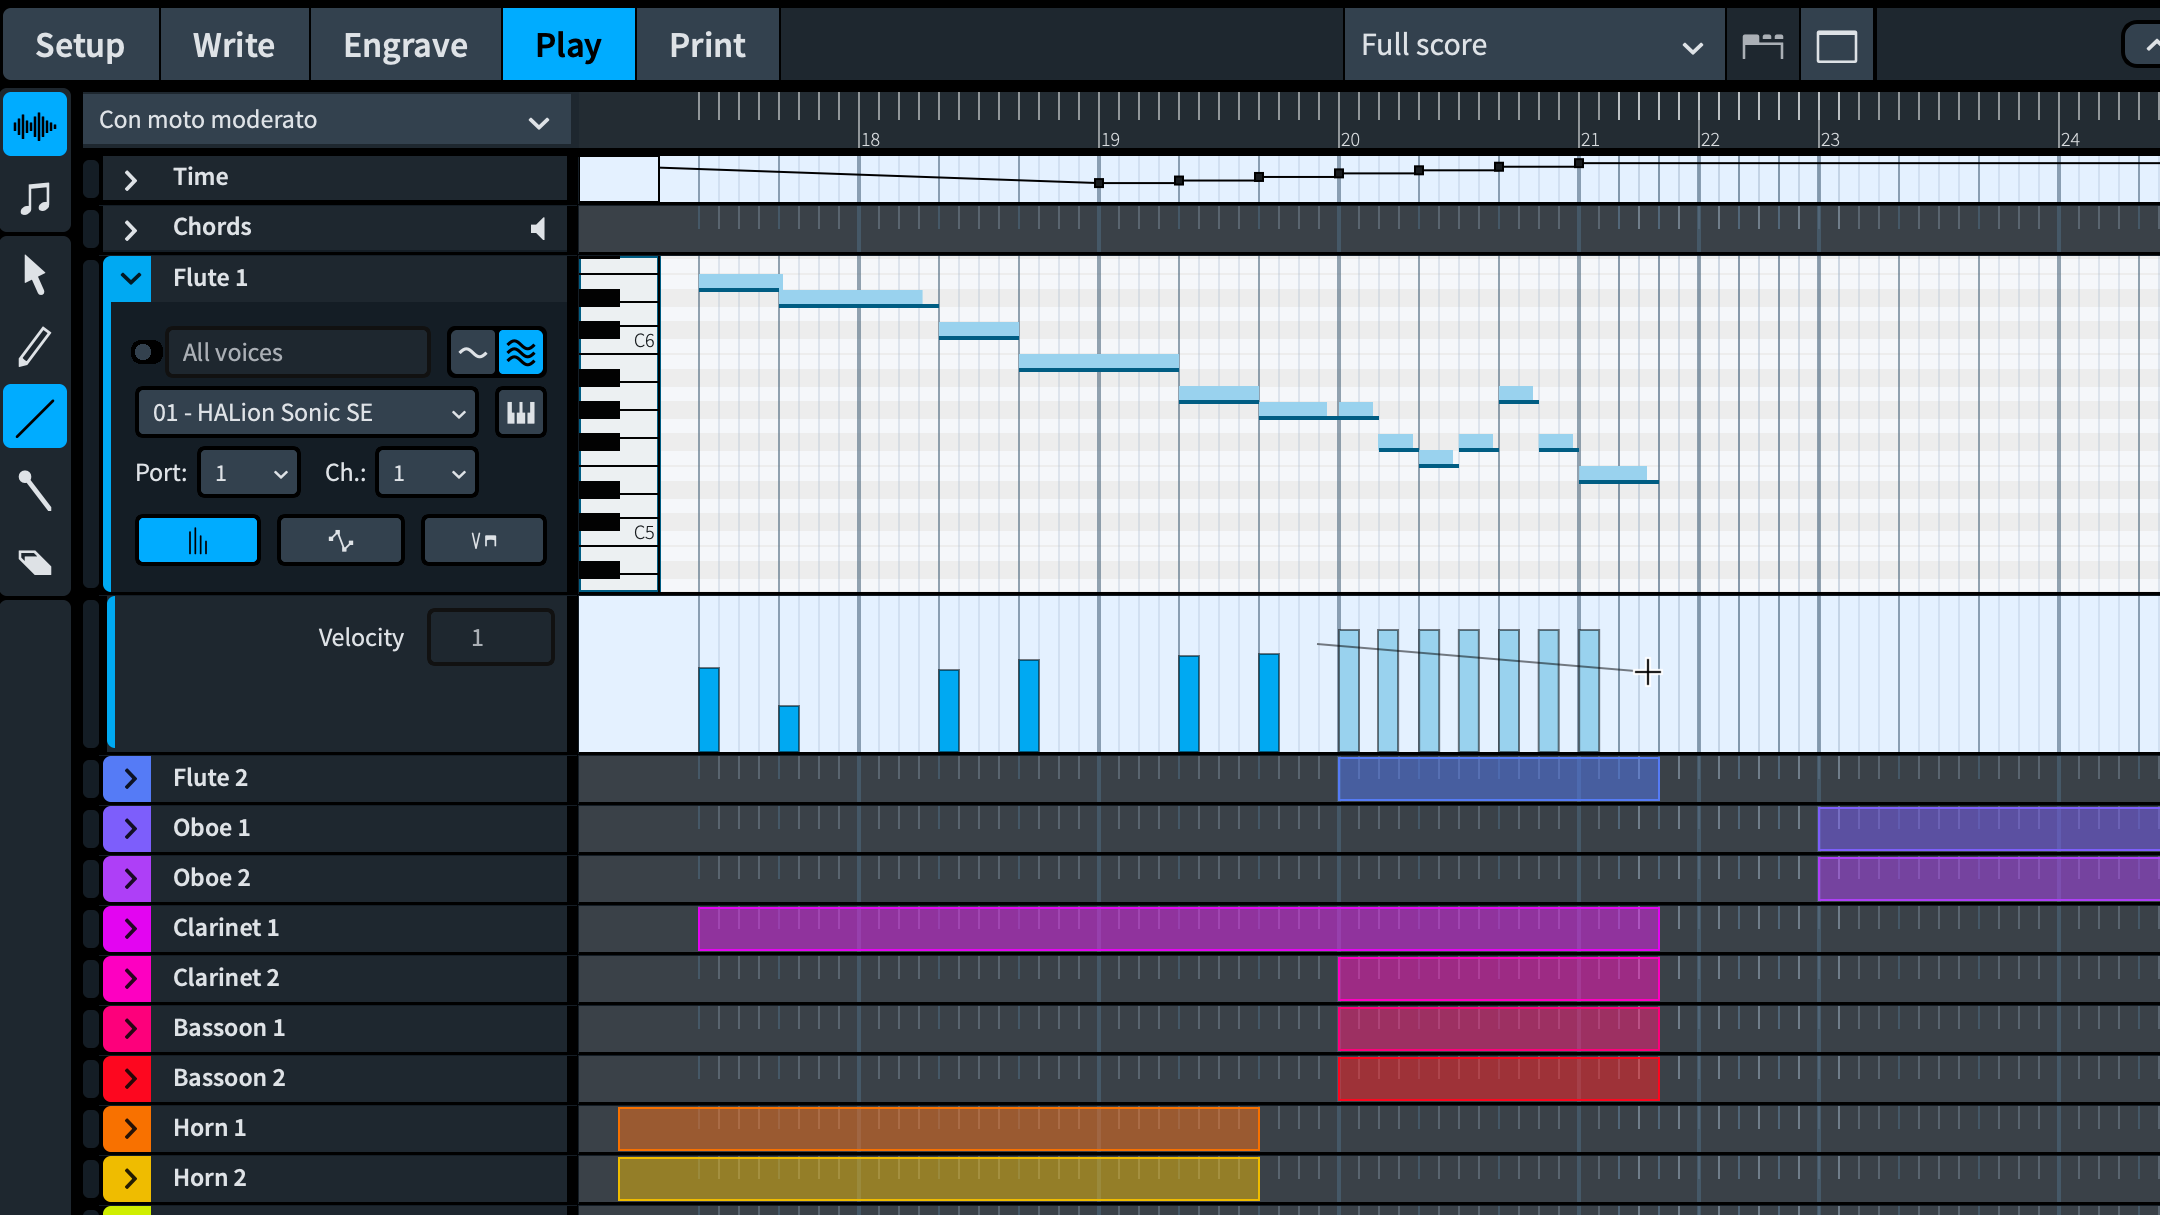Select the track overview waveform icon
Viewport: 2160px width, 1215px height.
point(35,125)
